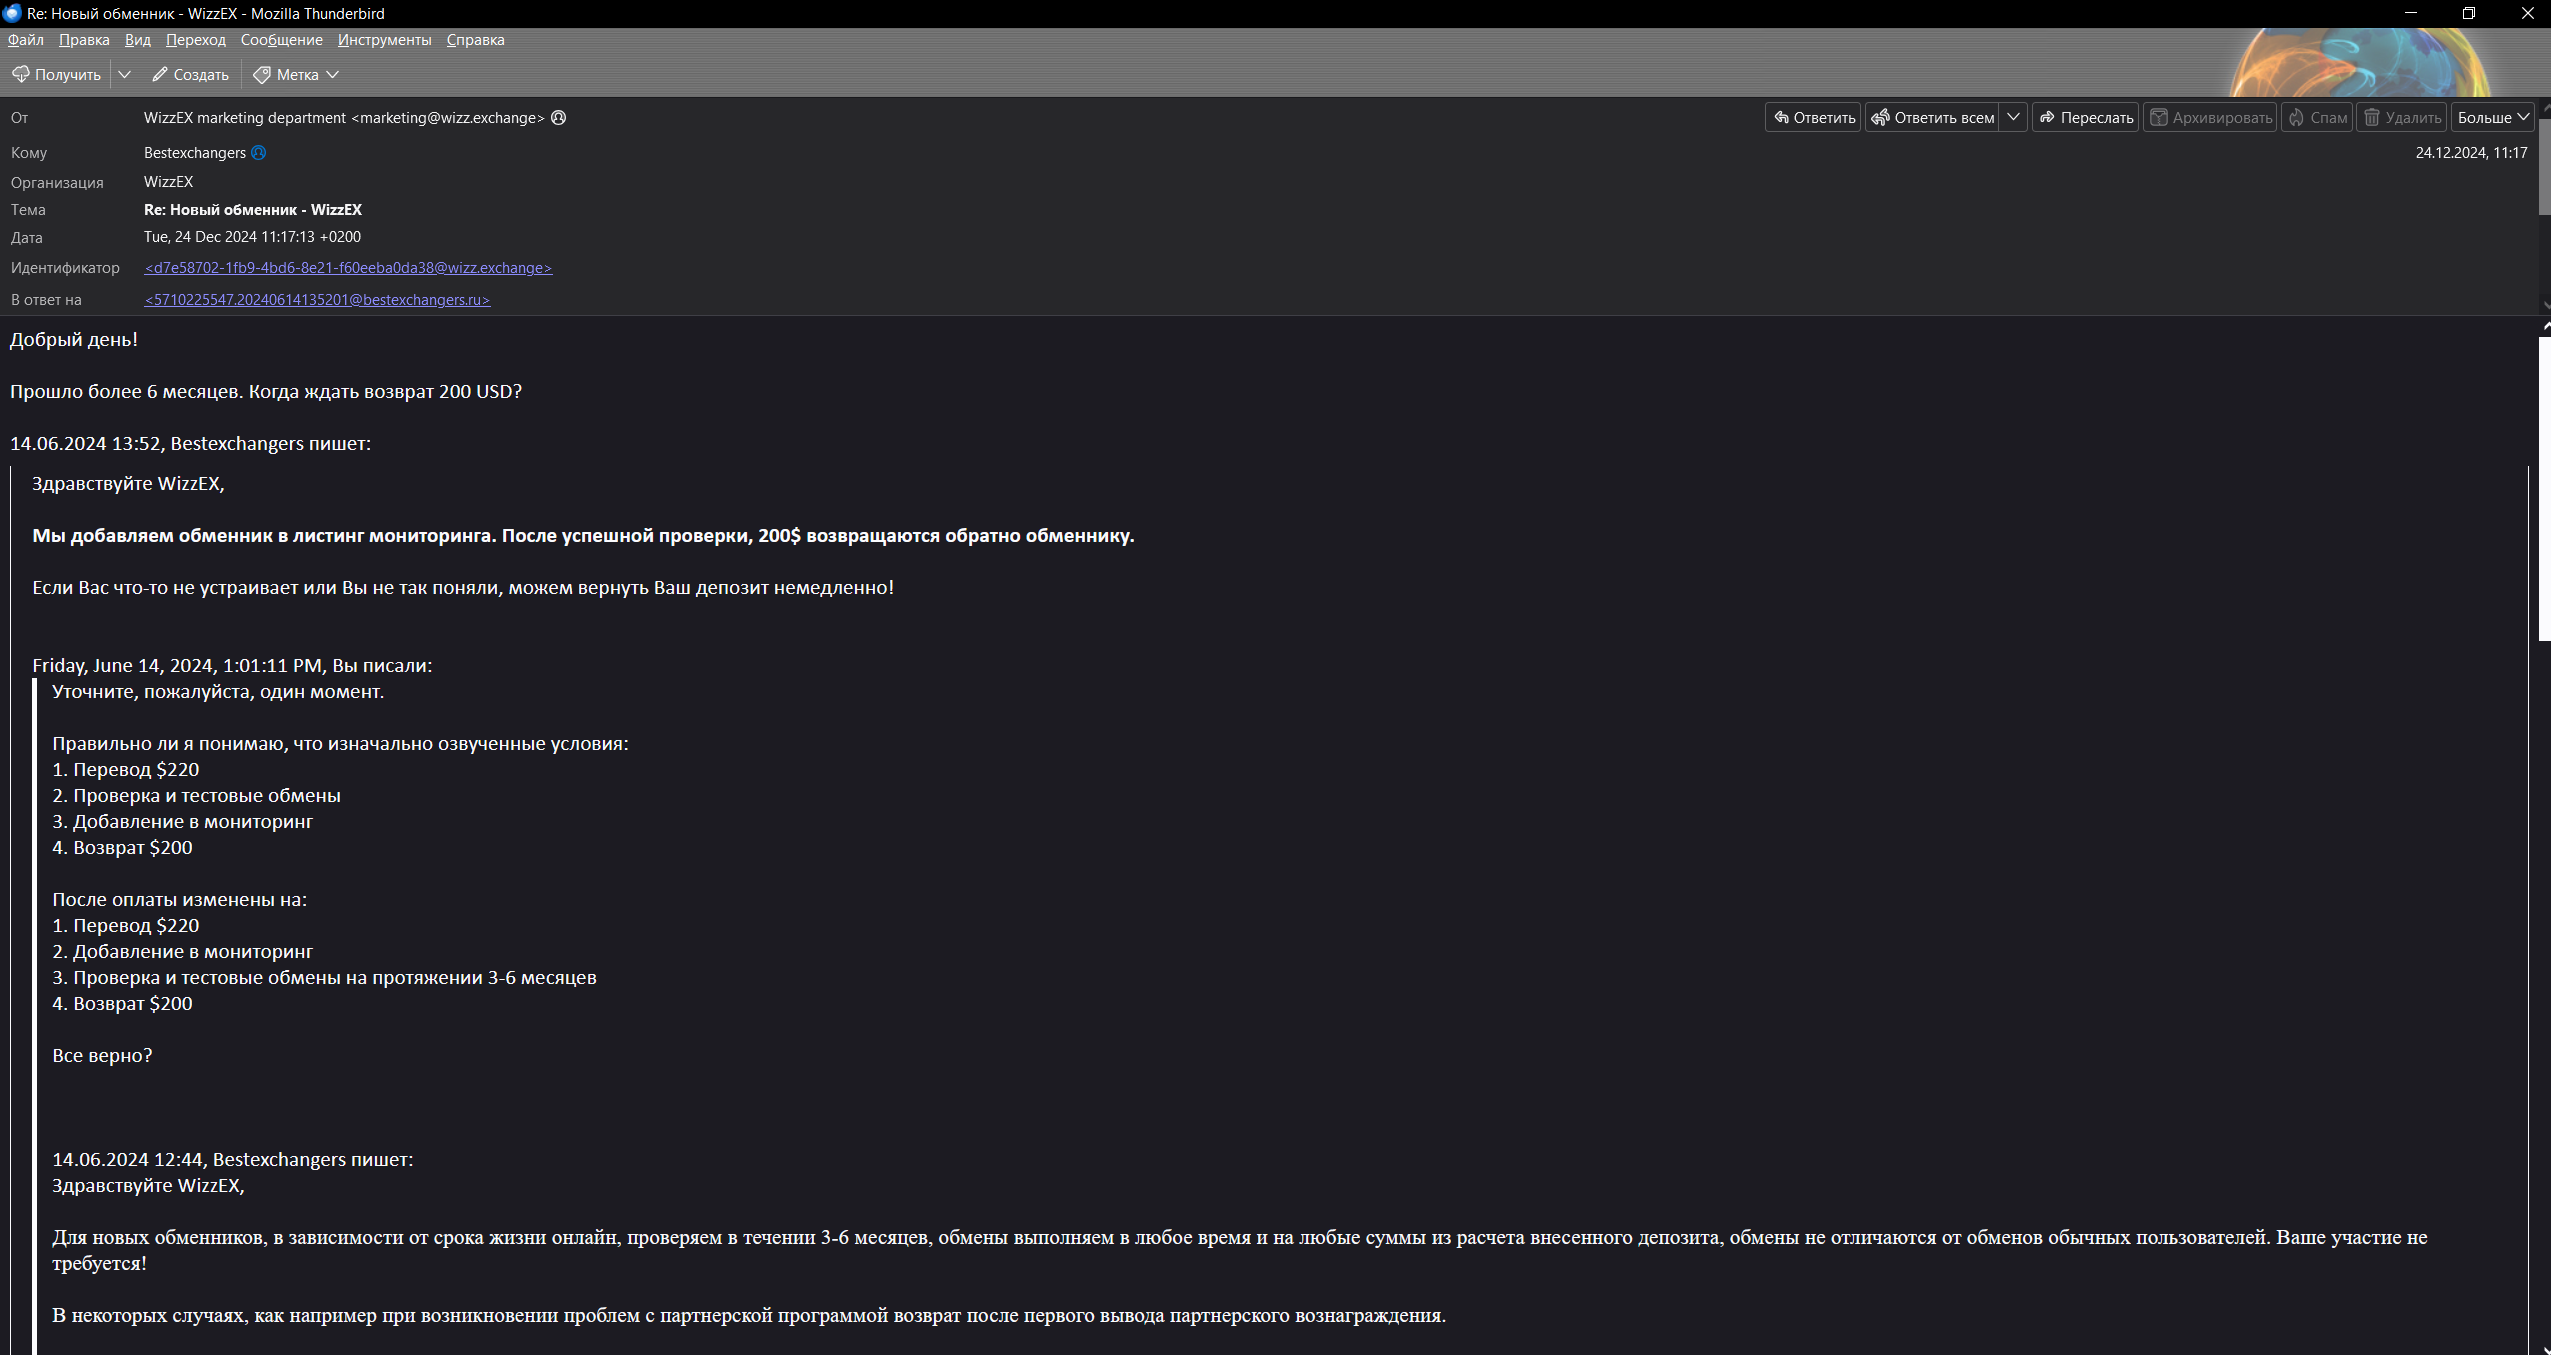Click the reply arrow icon on Ответить
This screenshot has height=1355, width=2551.
coord(1781,118)
